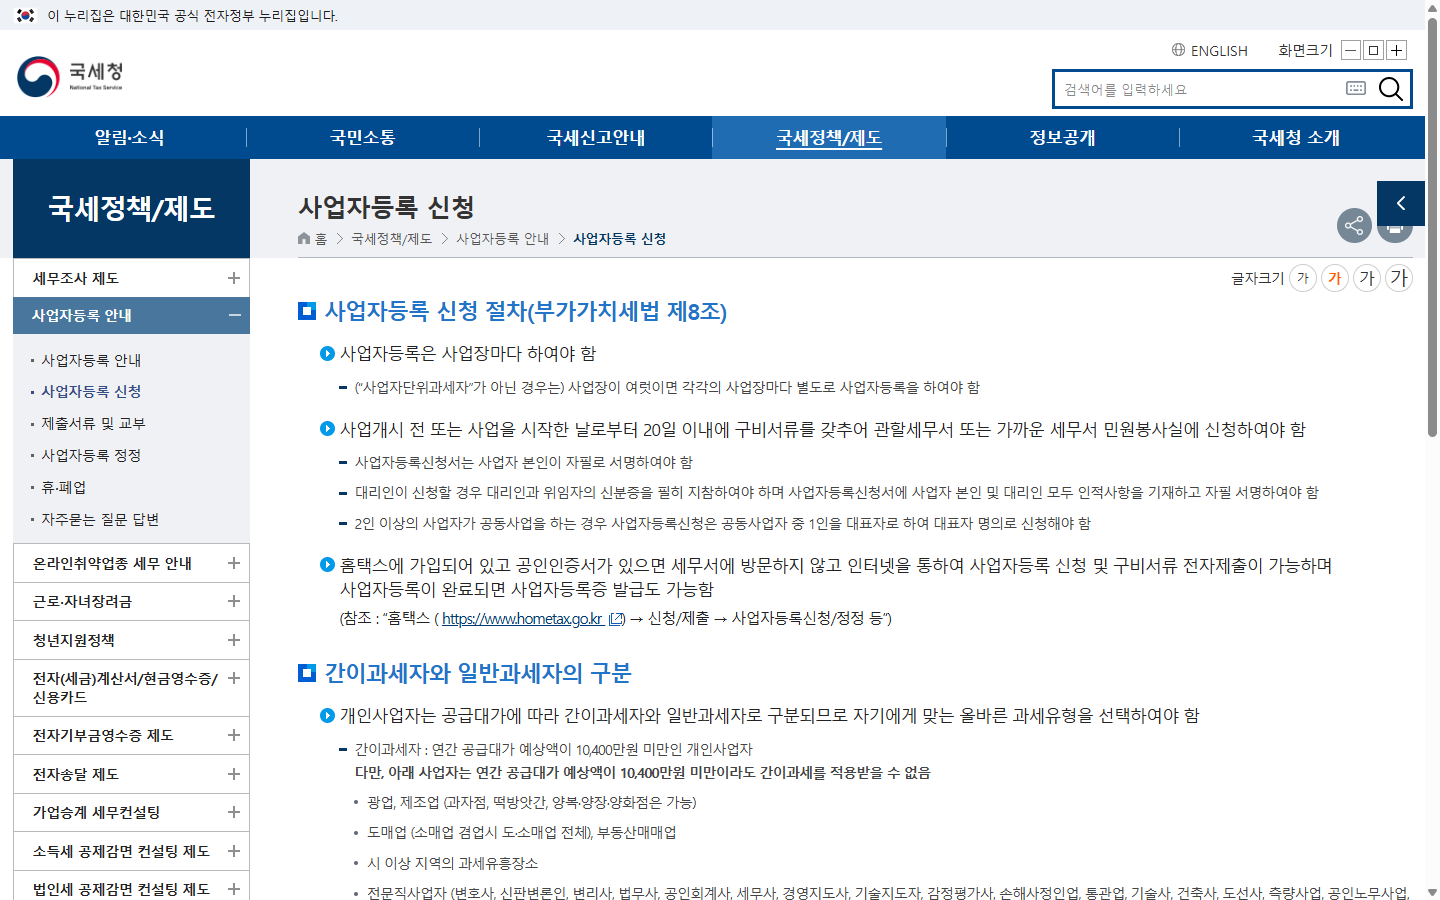Open 사업자등록 정정 sidebar link
1440x900 pixels.
coord(91,455)
